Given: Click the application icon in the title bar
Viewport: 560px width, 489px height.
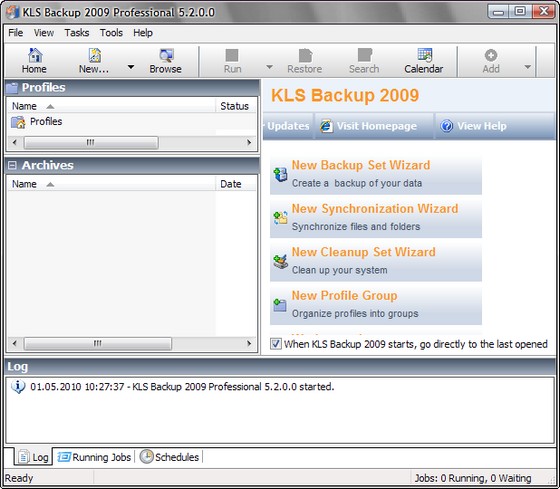Looking at the screenshot, I should 12,12.
